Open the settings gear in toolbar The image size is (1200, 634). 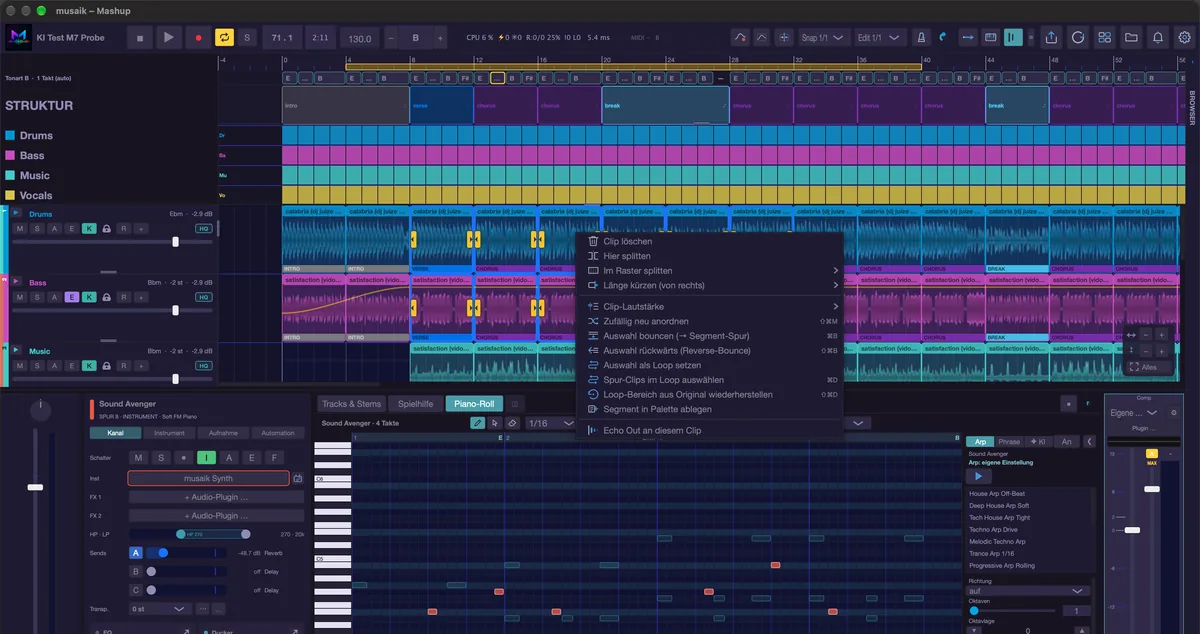tap(1185, 38)
